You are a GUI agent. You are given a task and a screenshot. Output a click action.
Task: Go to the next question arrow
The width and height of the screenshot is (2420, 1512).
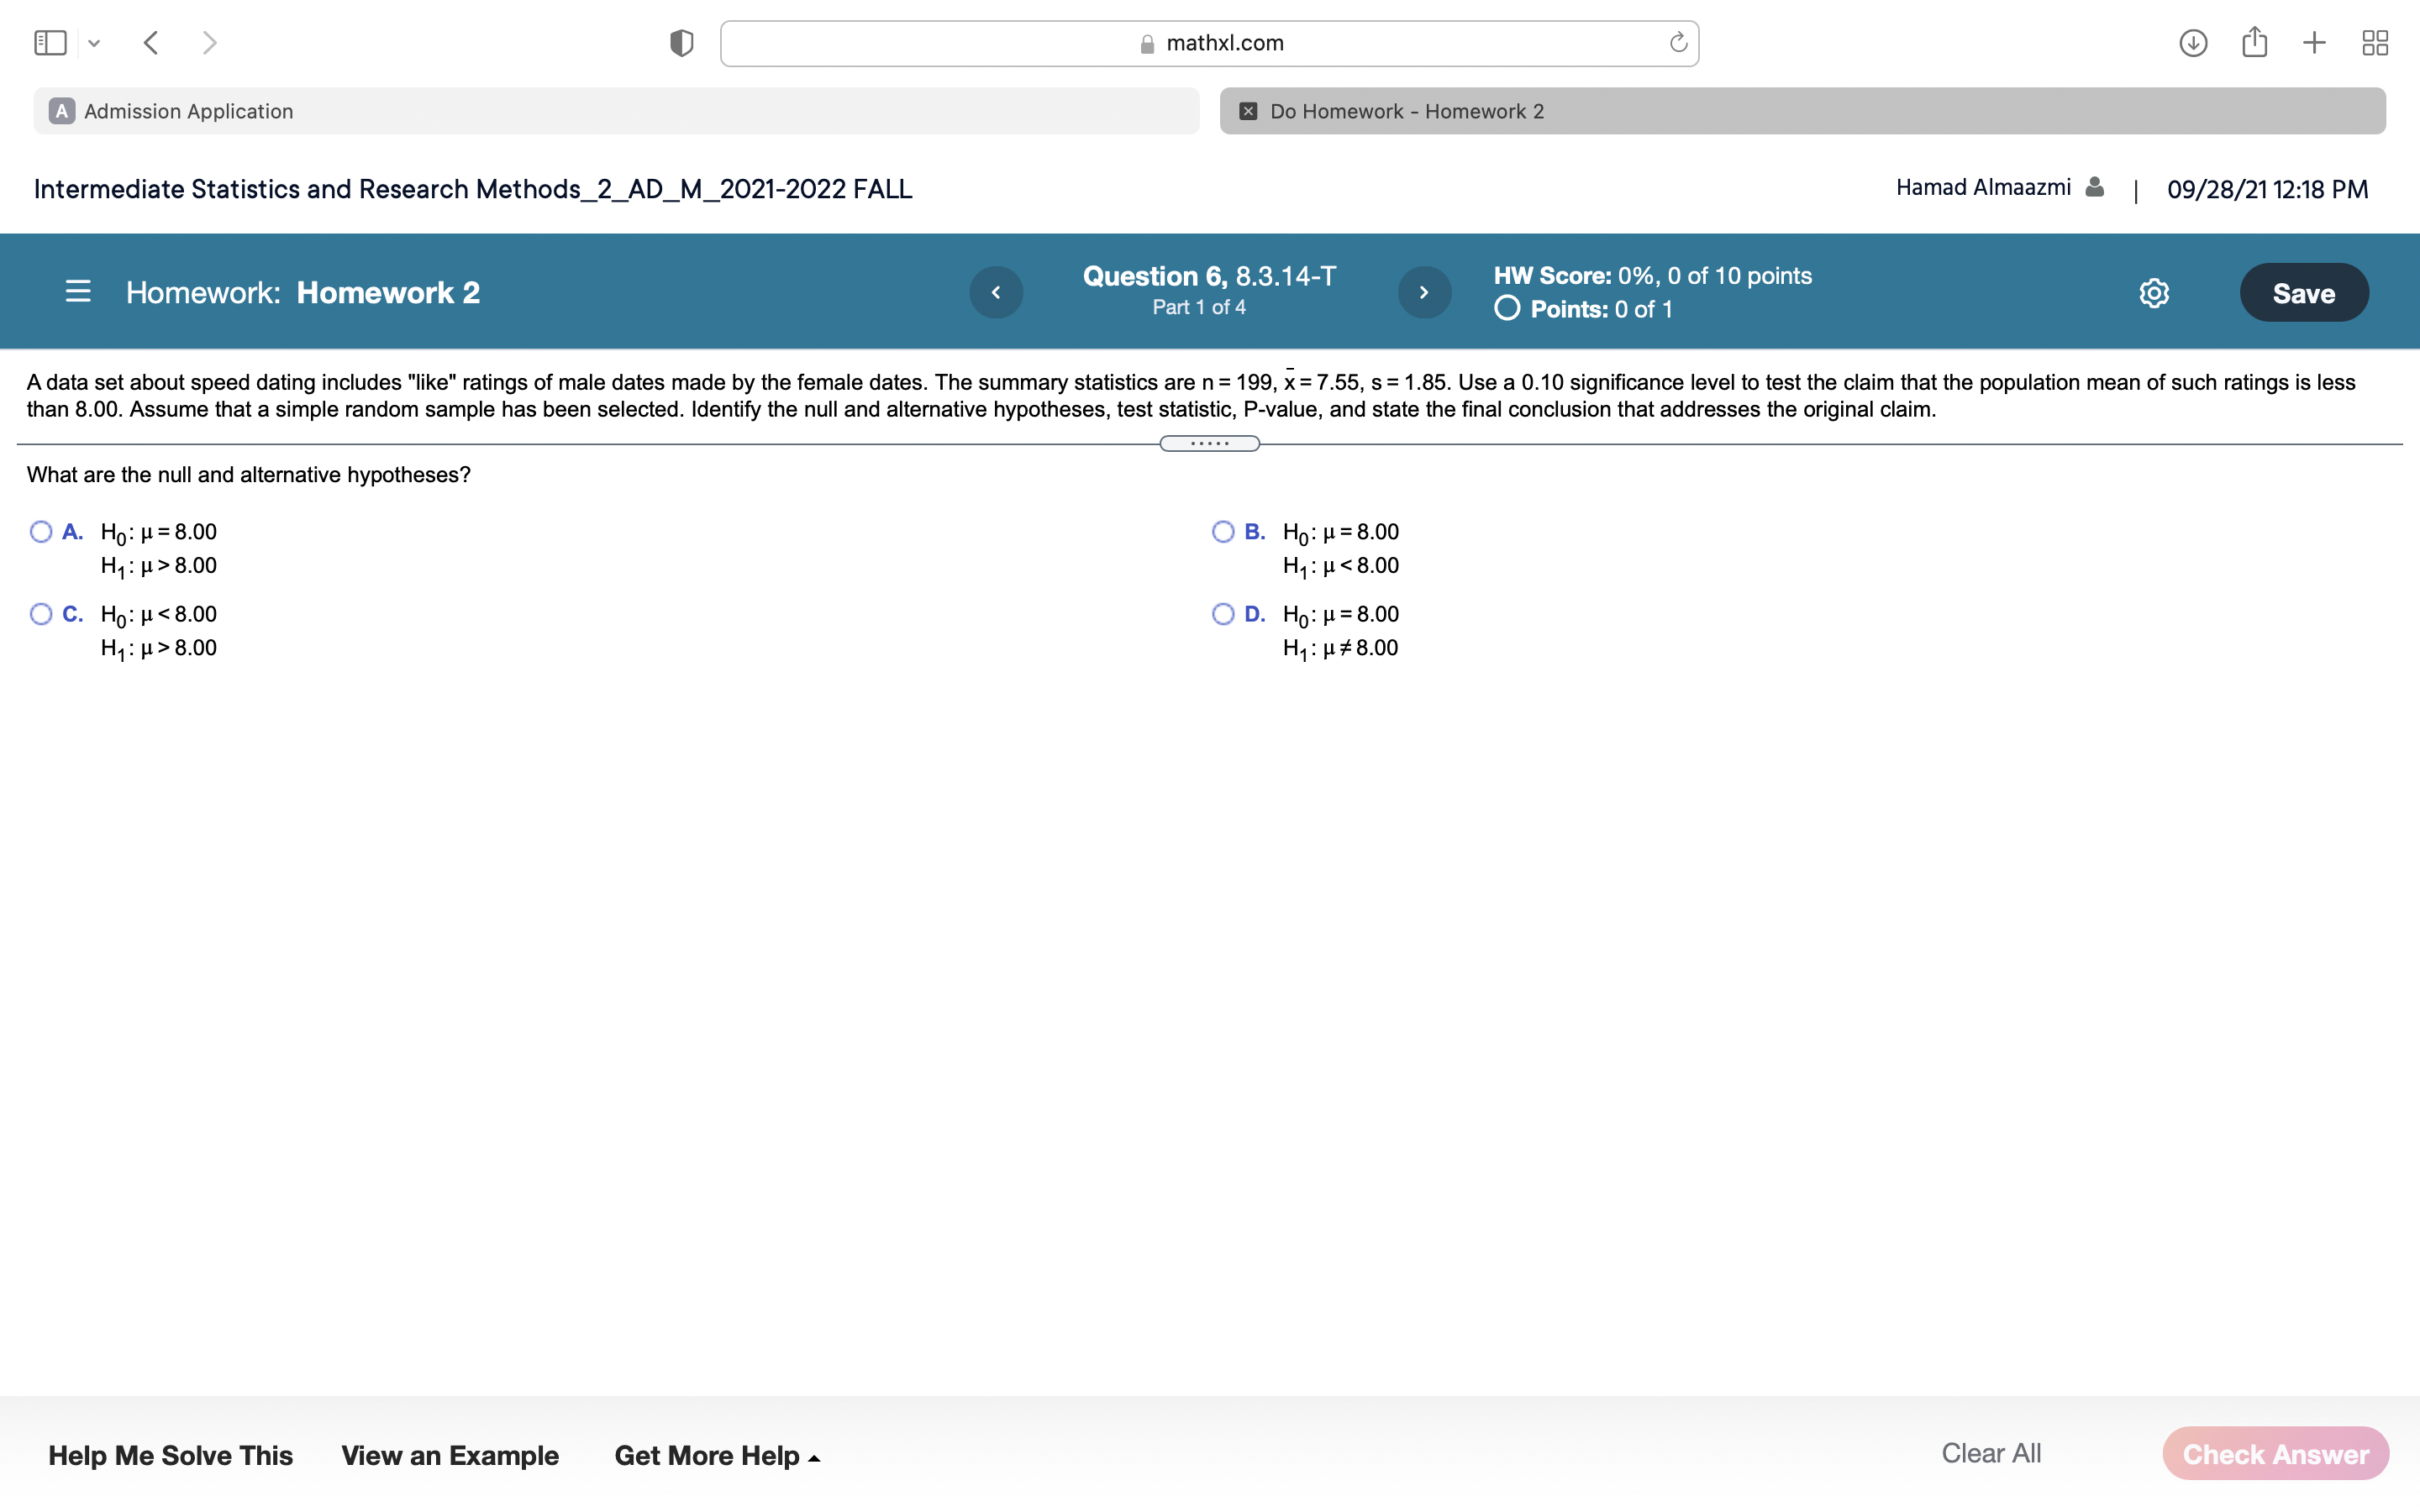click(1424, 292)
